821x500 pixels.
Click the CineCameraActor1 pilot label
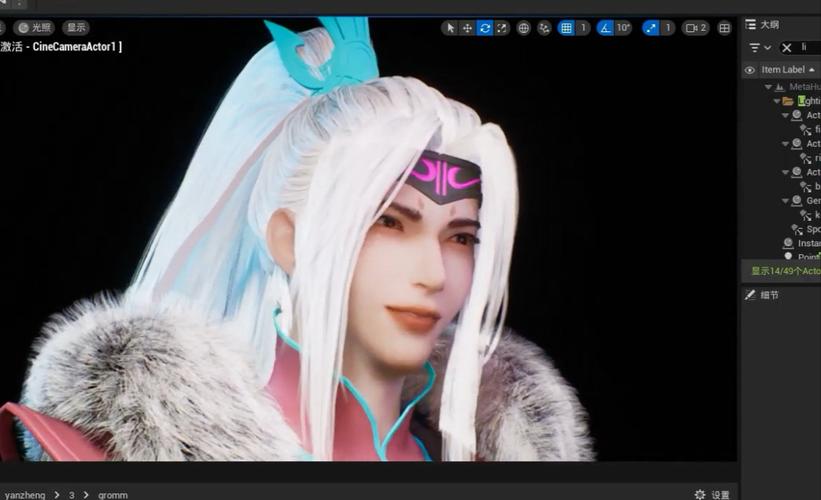[77, 47]
